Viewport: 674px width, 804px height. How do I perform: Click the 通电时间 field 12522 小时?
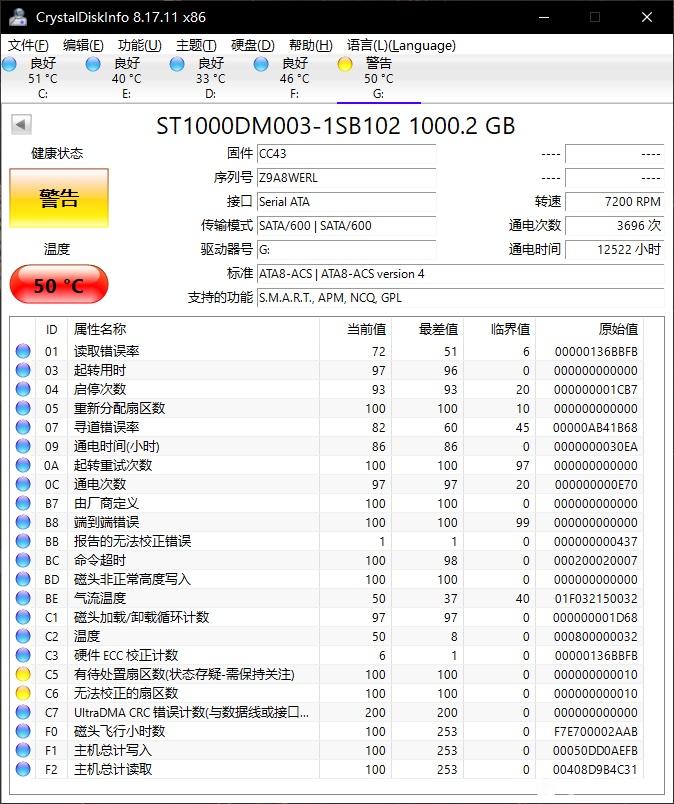(x=614, y=250)
